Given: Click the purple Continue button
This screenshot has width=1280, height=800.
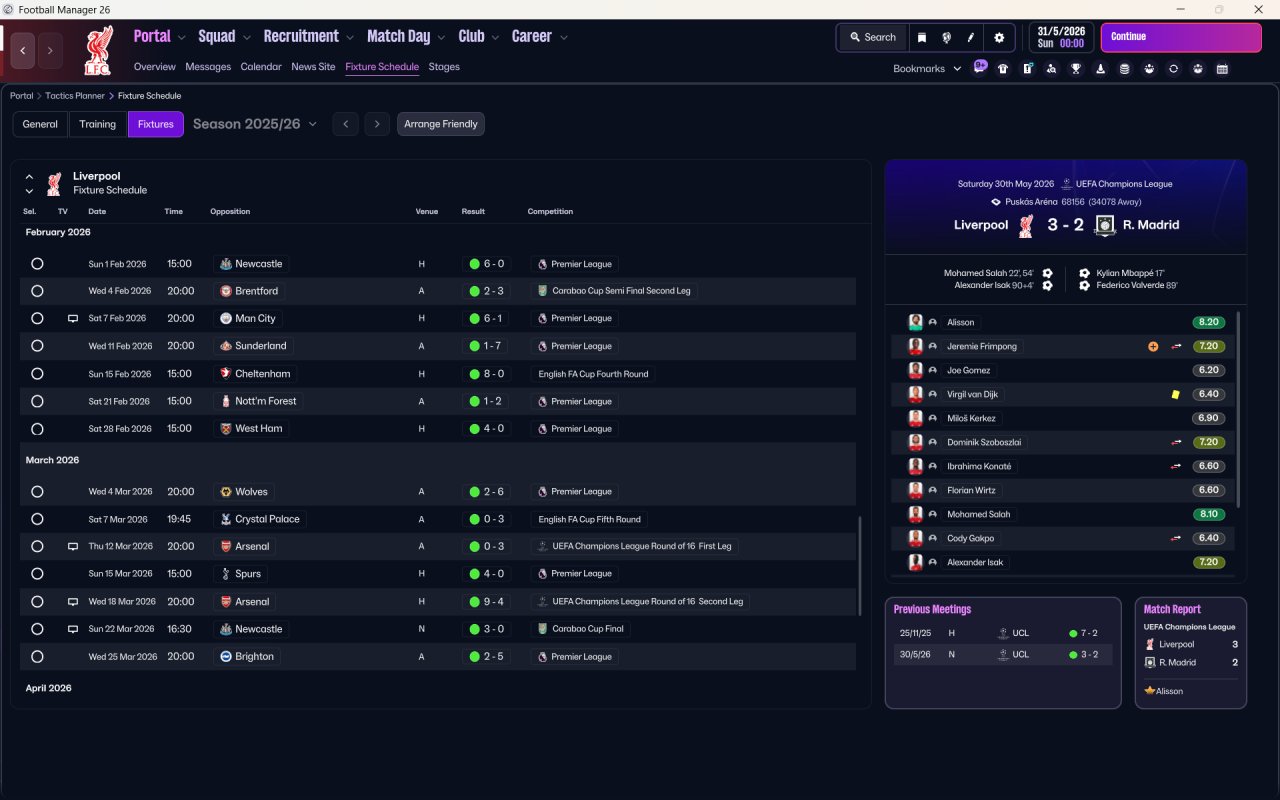Looking at the screenshot, I should tap(1181, 37).
